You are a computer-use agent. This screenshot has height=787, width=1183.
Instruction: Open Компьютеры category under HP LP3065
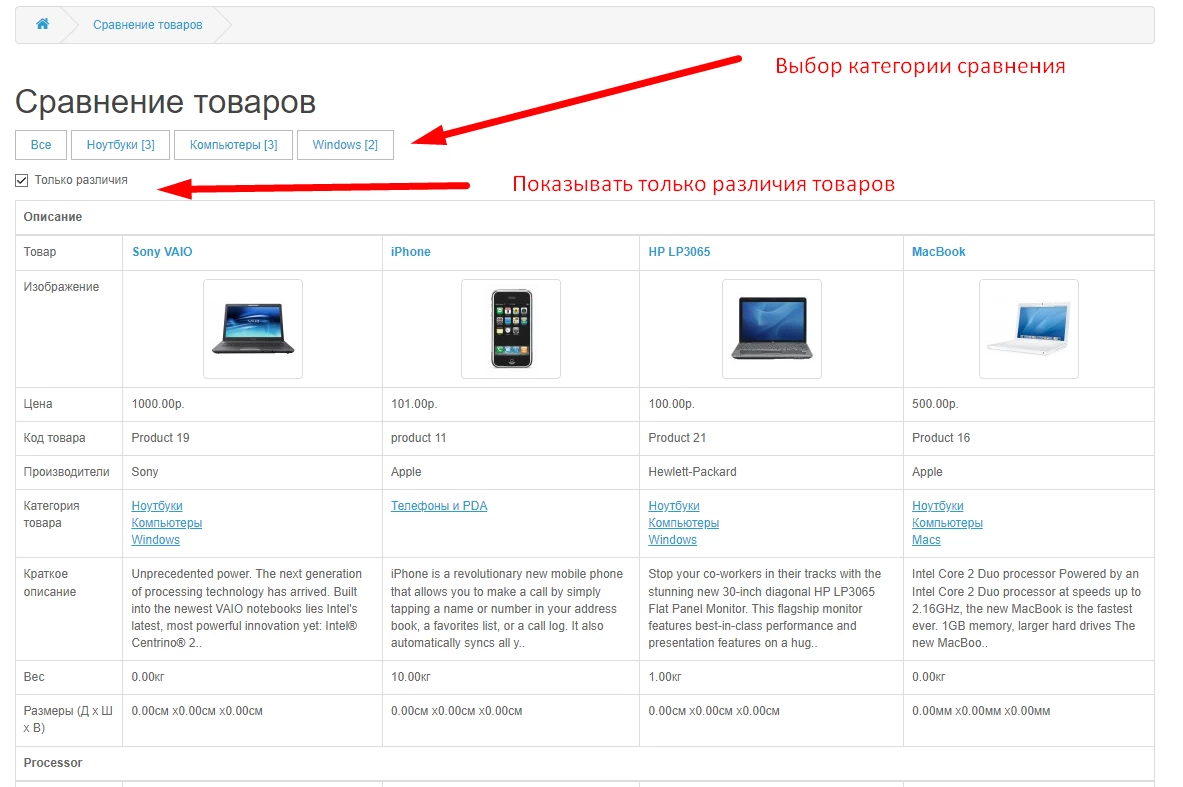pos(684,523)
